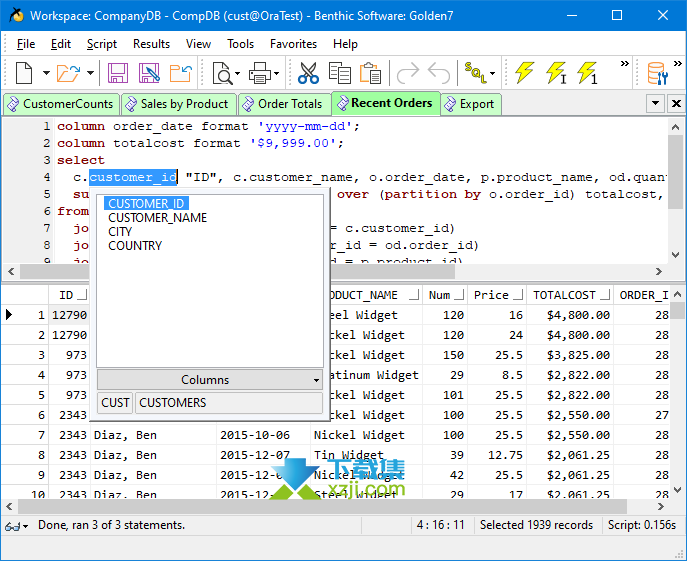687x561 pixels.
Task: Click the CUST schema button
Action: pos(115,402)
